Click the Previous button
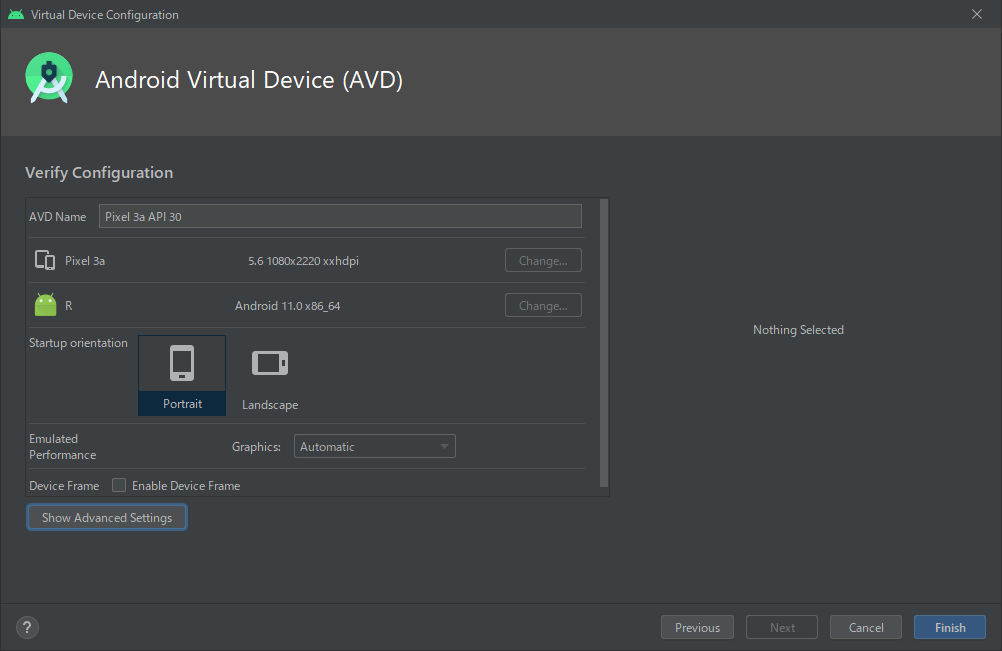 (697, 627)
